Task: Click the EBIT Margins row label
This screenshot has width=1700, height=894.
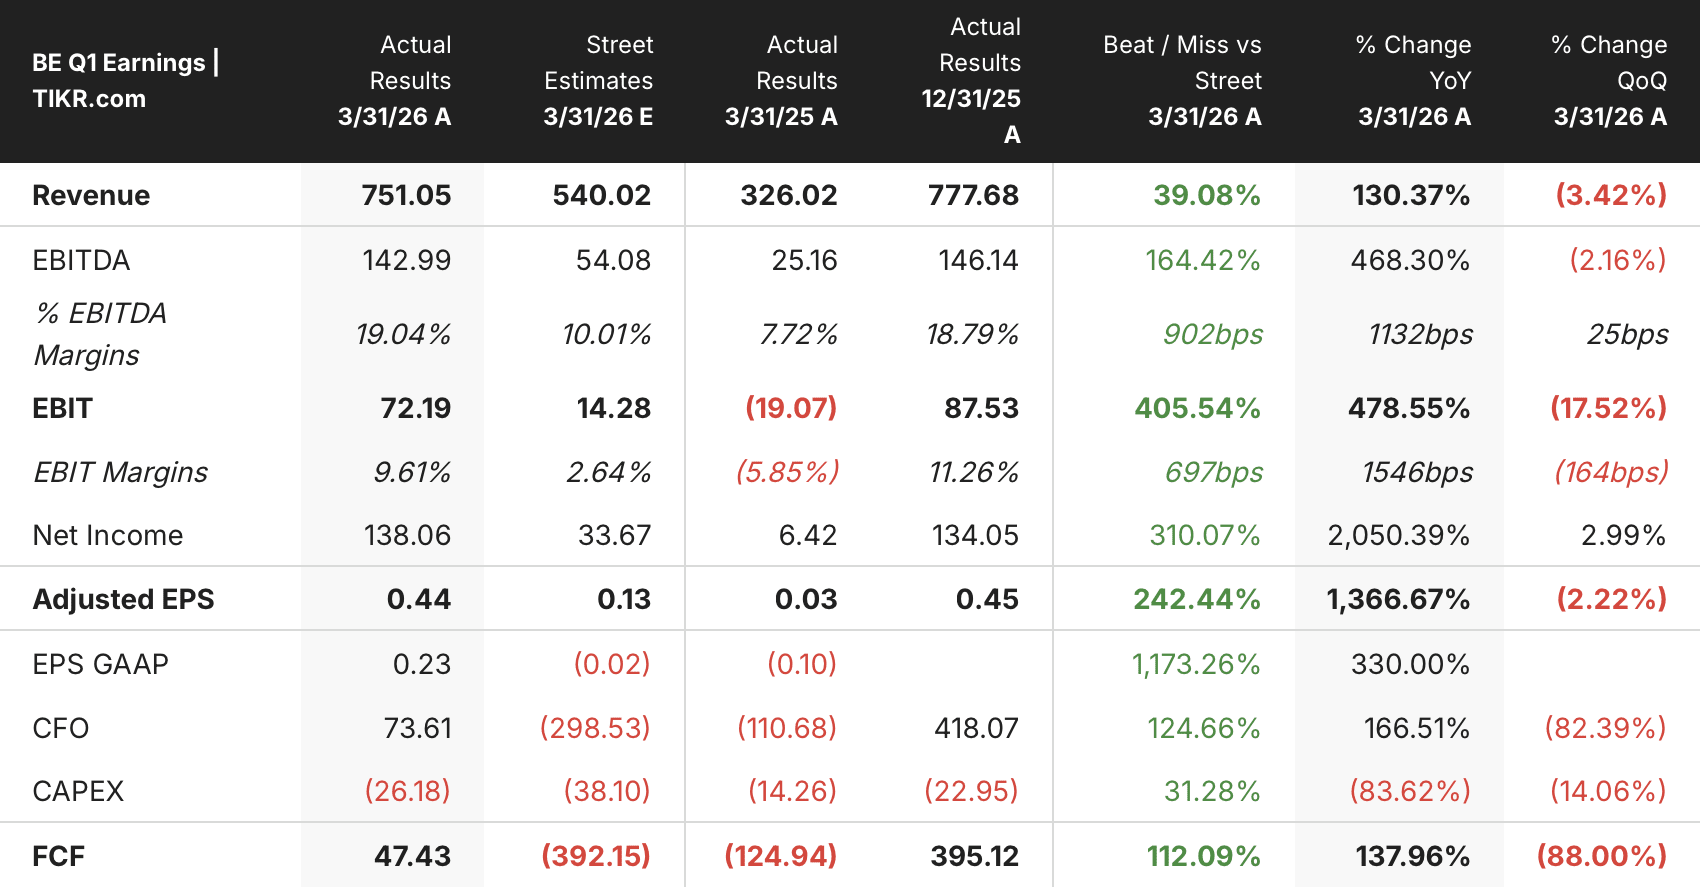Action: pos(120,472)
